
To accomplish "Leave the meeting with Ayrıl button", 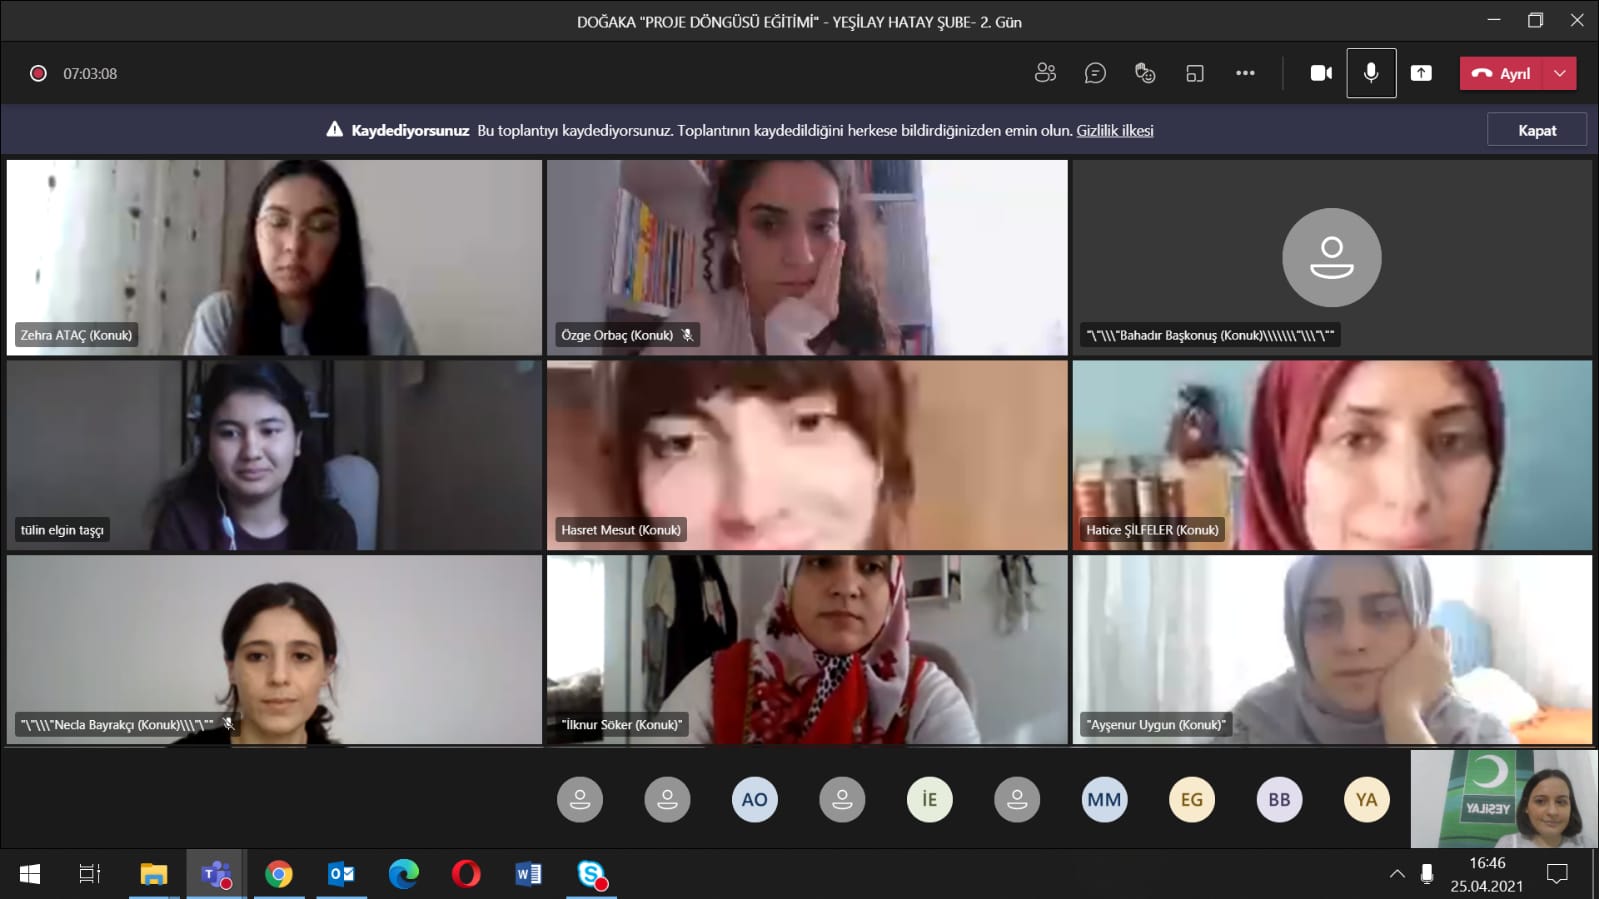I will pyautogui.click(x=1502, y=73).
